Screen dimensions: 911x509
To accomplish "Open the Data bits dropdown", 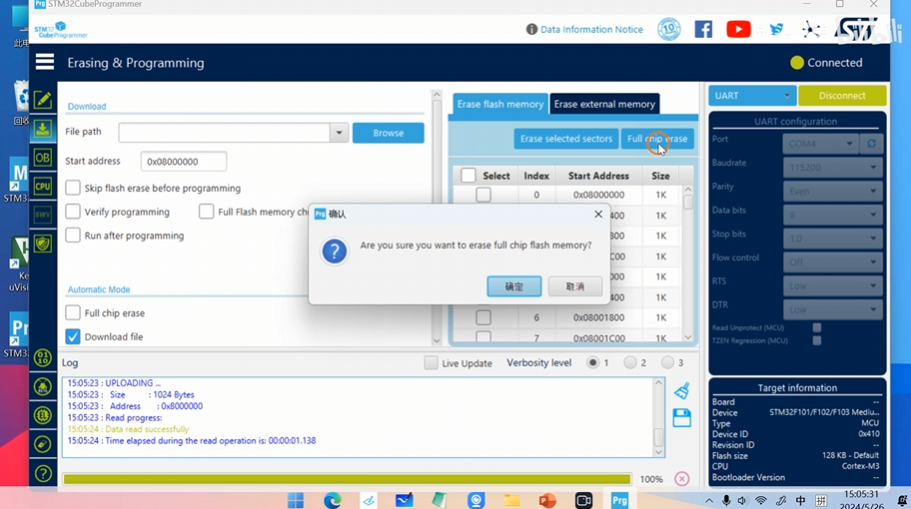I will 832,215.
